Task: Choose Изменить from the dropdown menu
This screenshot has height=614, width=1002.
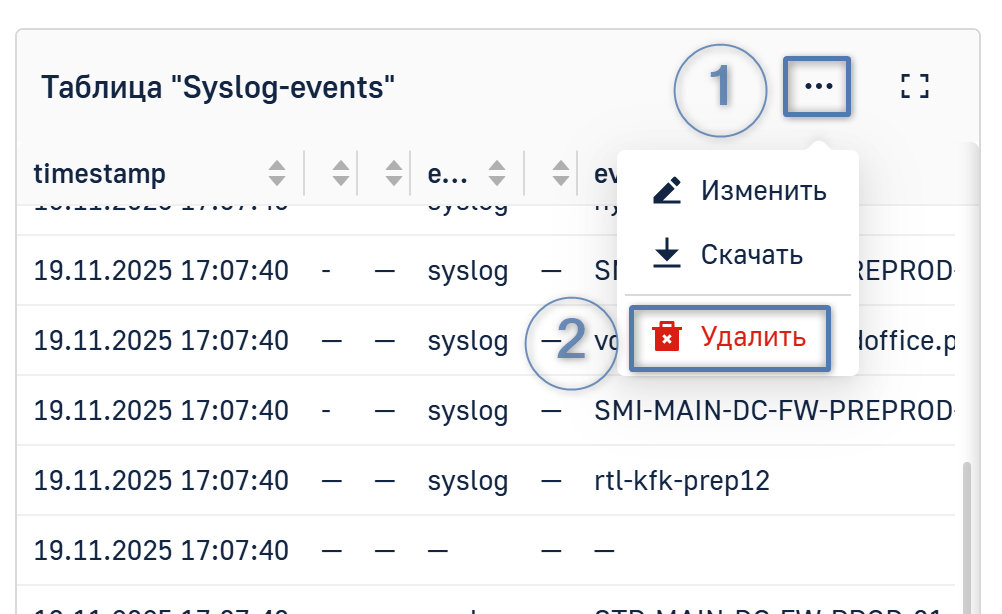Action: tap(763, 190)
